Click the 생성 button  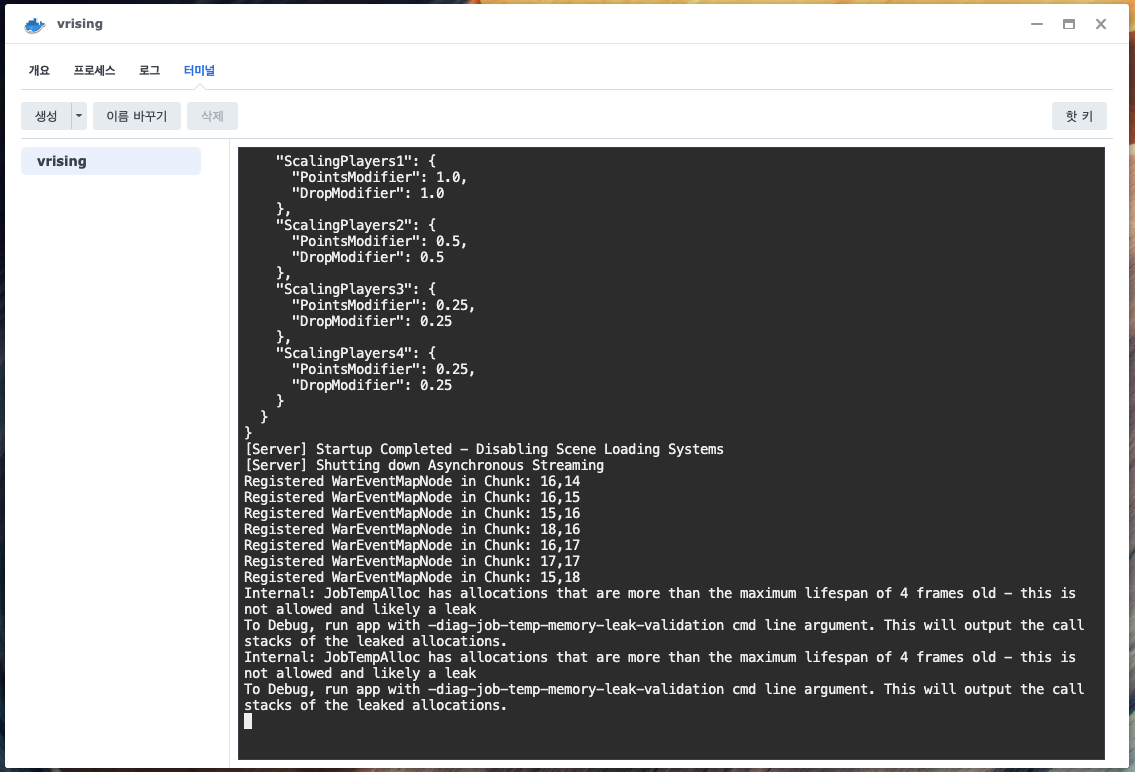46,116
